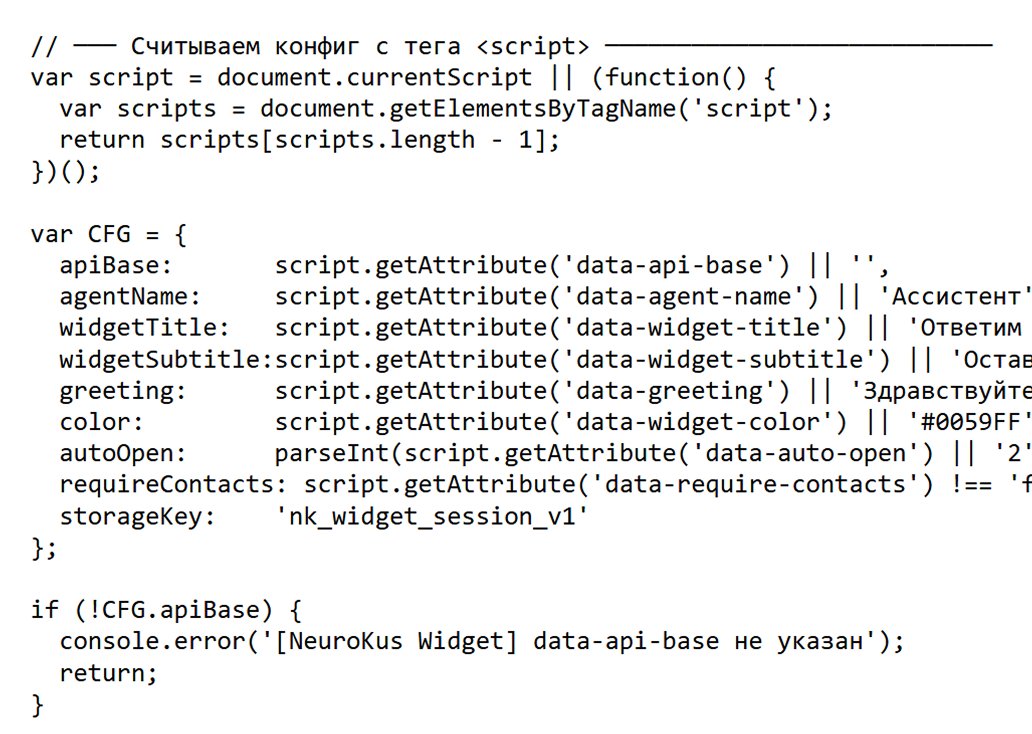Click the comment line about reading config
The width and height of the screenshot is (1032, 734).
coord(511,46)
